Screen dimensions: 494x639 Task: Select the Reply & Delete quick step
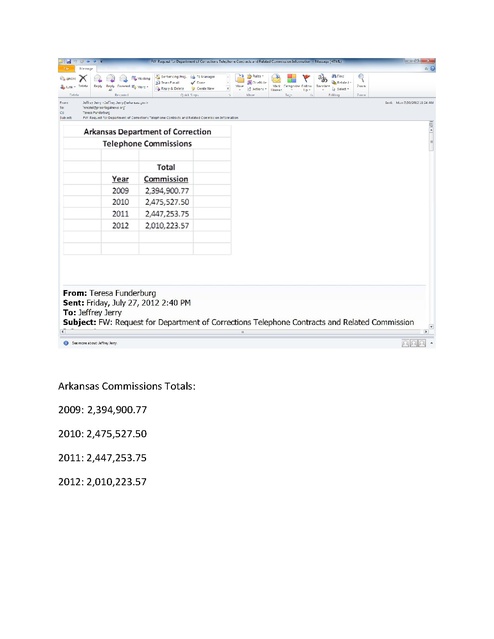tap(170, 88)
